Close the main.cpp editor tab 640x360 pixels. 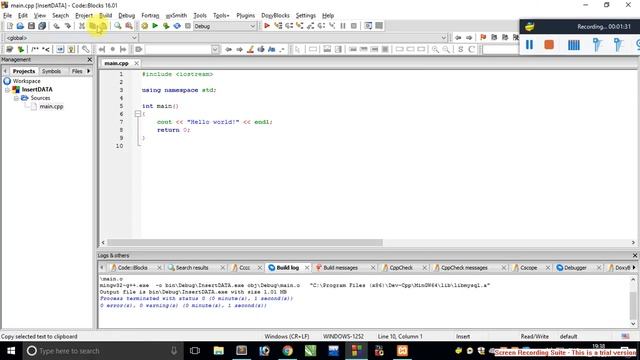(x=136, y=63)
